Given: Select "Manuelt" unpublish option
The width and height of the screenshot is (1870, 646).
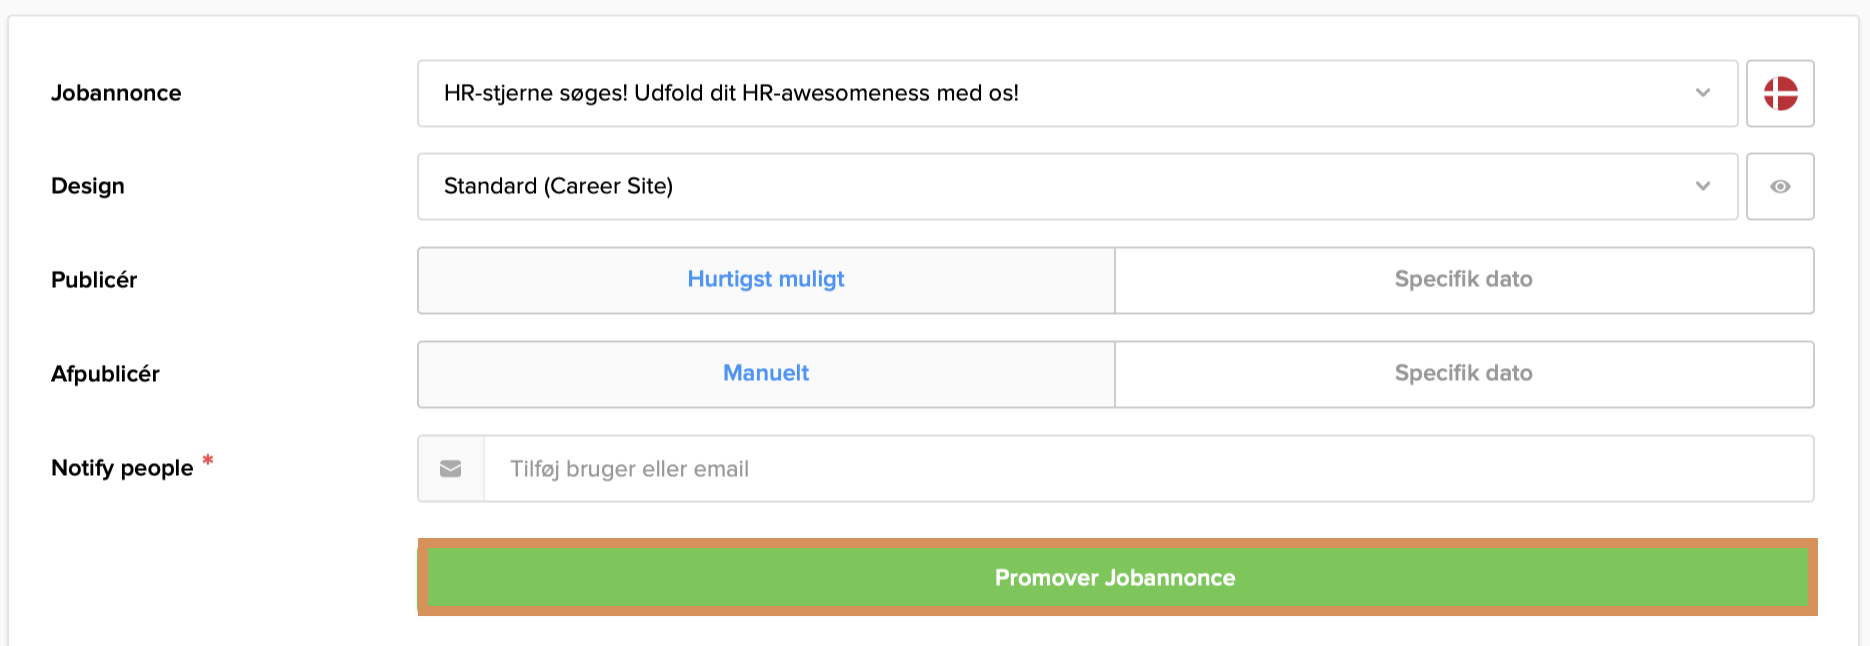Looking at the screenshot, I should click(x=766, y=374).
